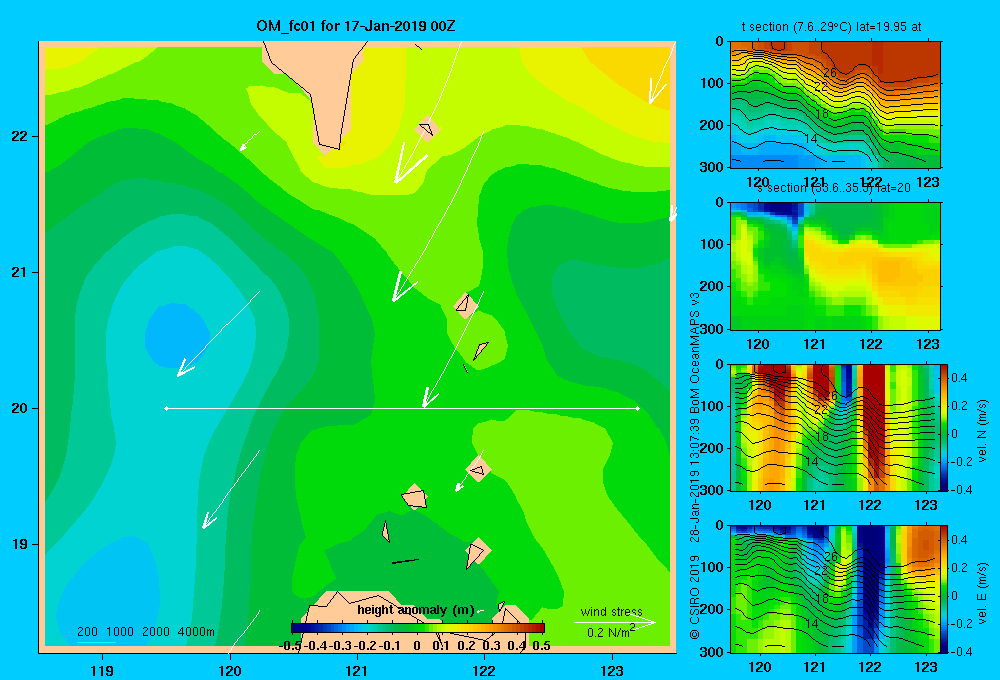Click the wind stress reference arrow in legend
This screenshot has width=1000, height=680.
[x=615, y=623]
